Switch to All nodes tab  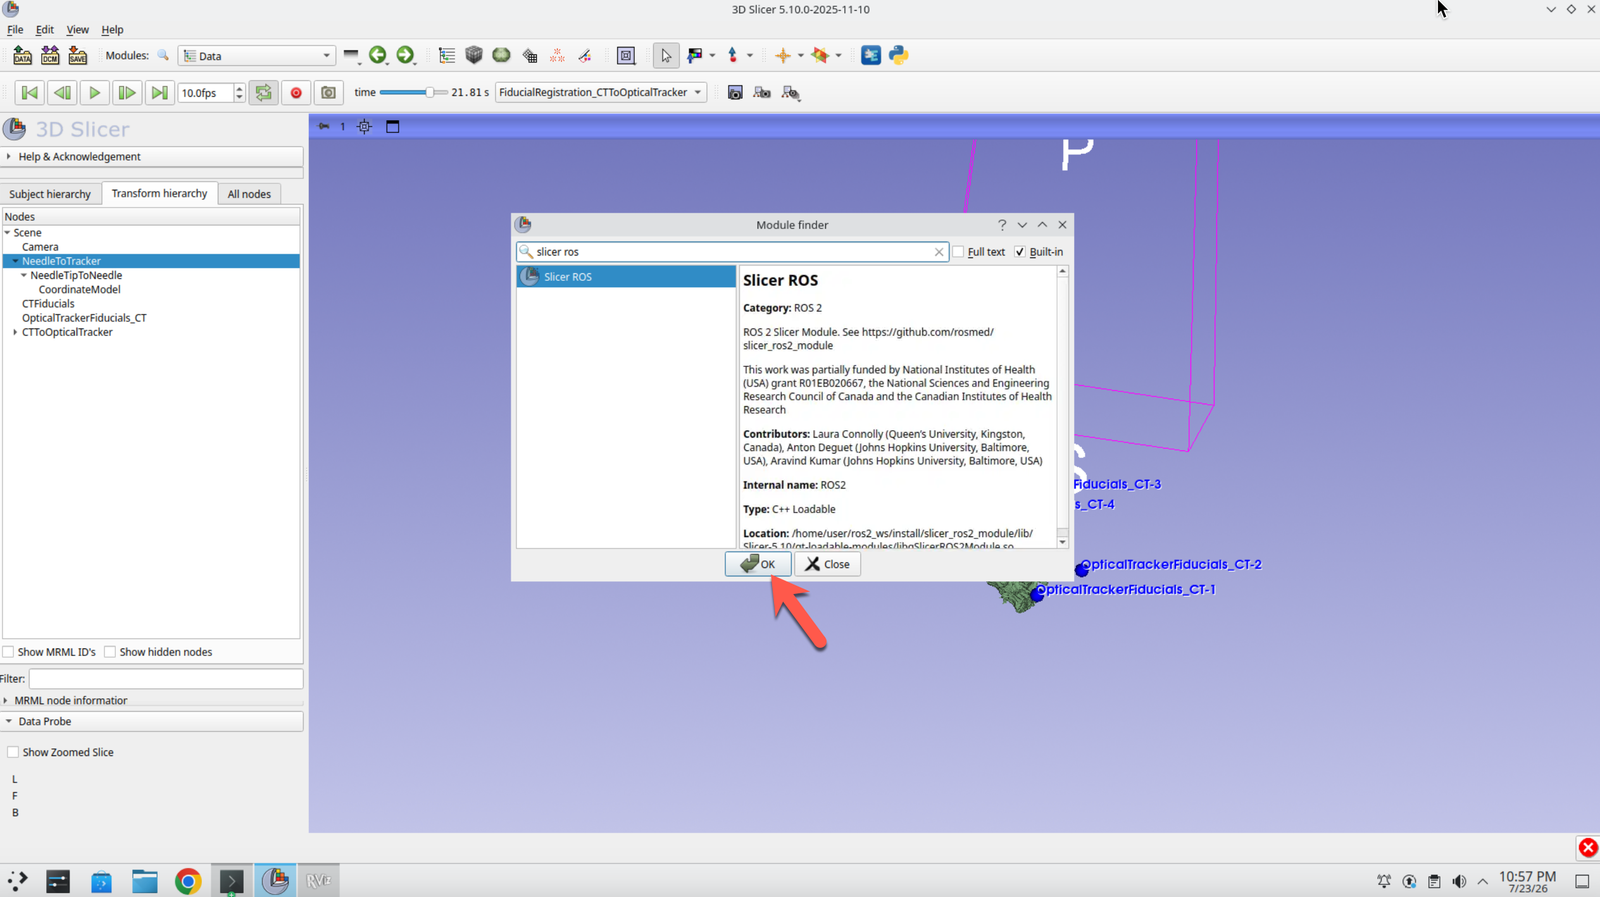(x=249, y=194)
